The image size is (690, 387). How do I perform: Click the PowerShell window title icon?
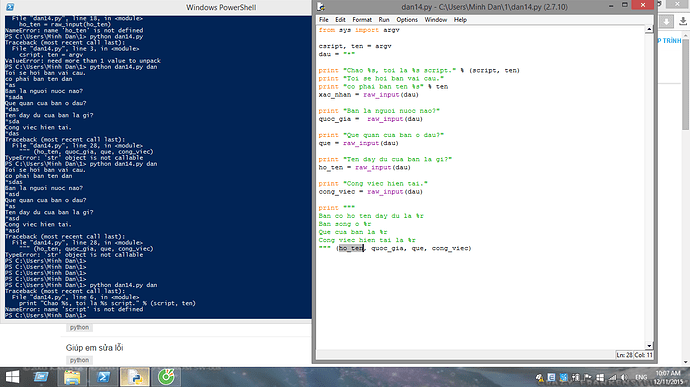click(10, 7)
